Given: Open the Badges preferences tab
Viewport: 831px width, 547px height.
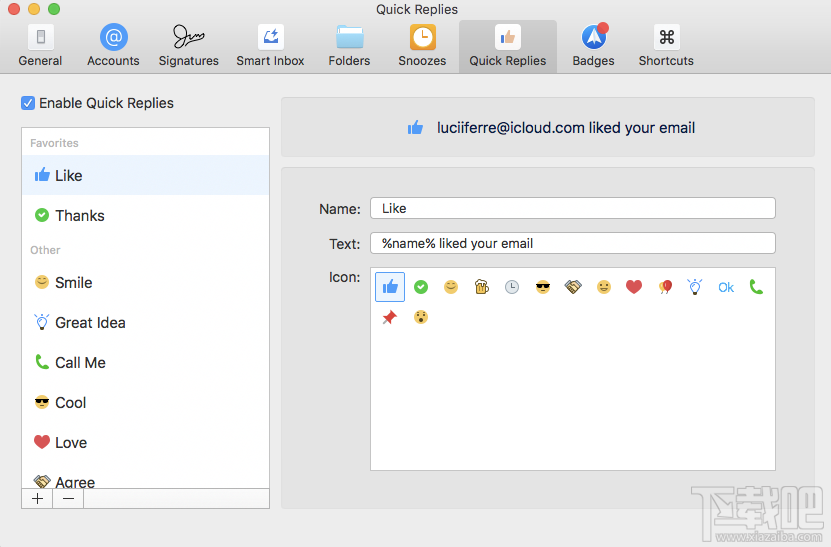Looking at the screenshot, I should click(x=594, y=46).
